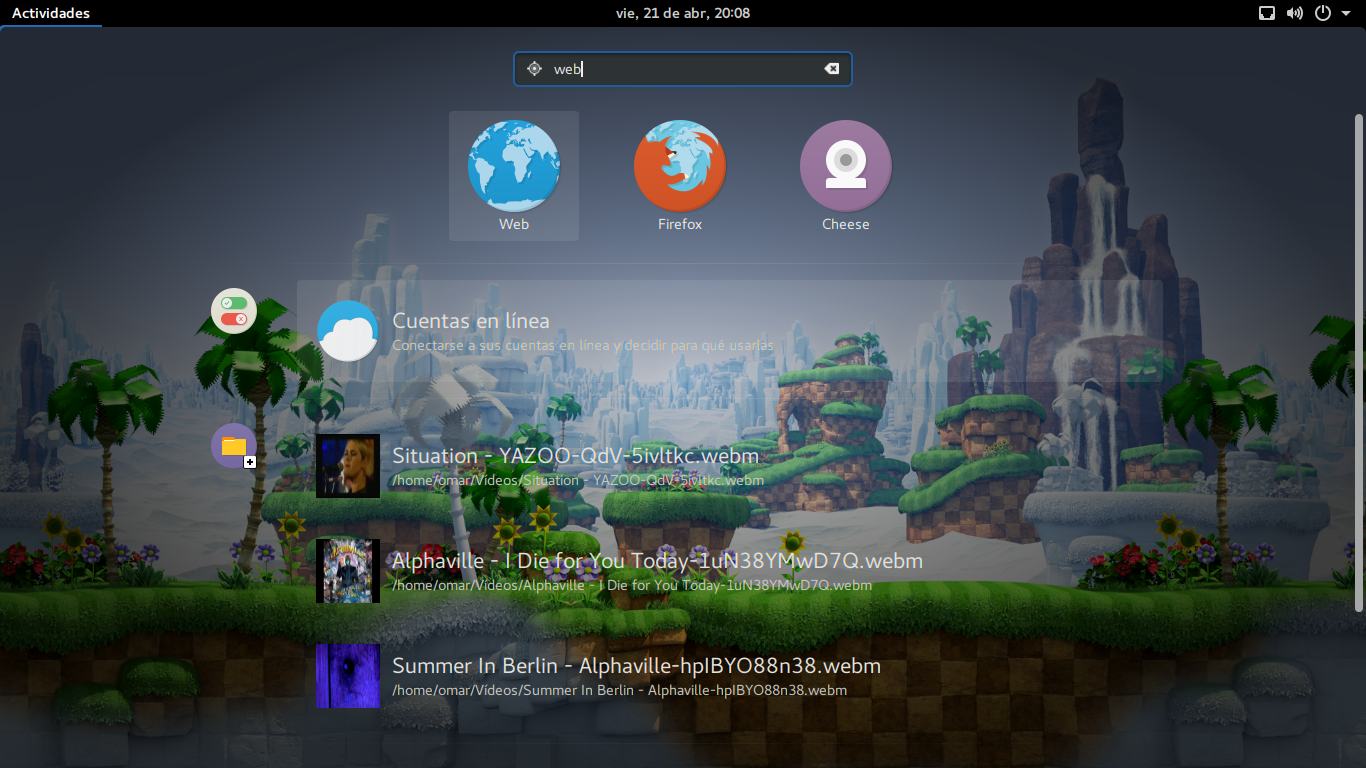Click the vertical scrollbar on the right edge
1366x768 pixels.
[1359, 362]
